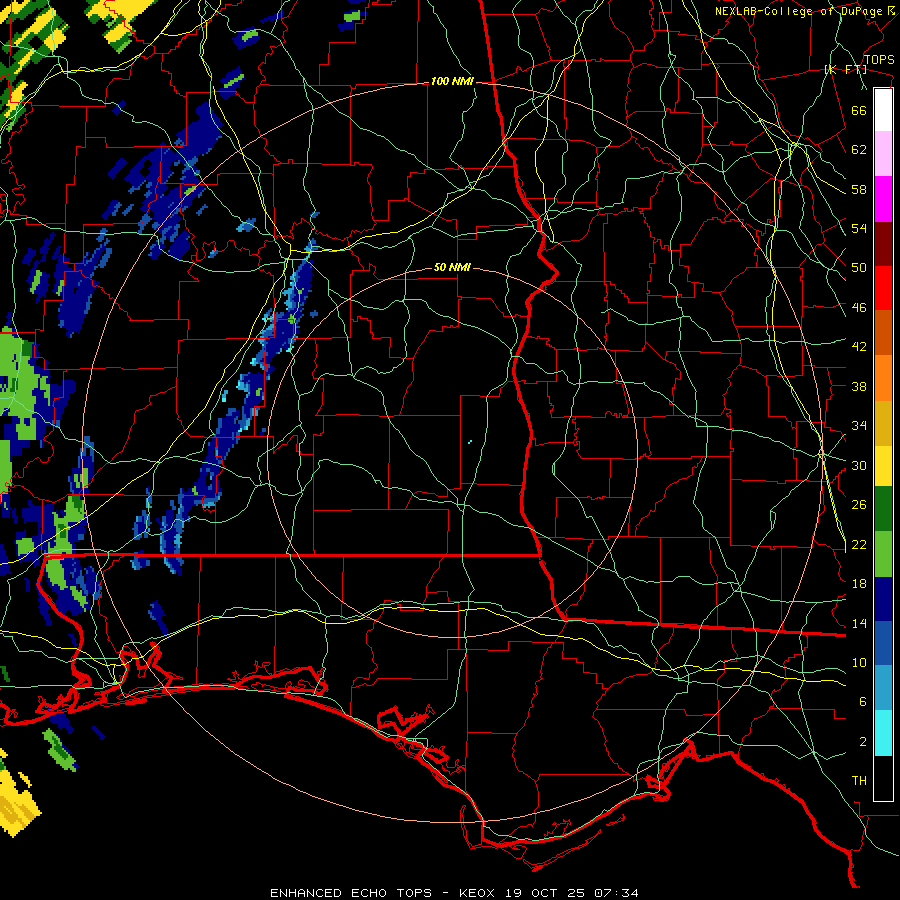
Task: Click the light green swatch between 22 and 18
Action: 883,554
